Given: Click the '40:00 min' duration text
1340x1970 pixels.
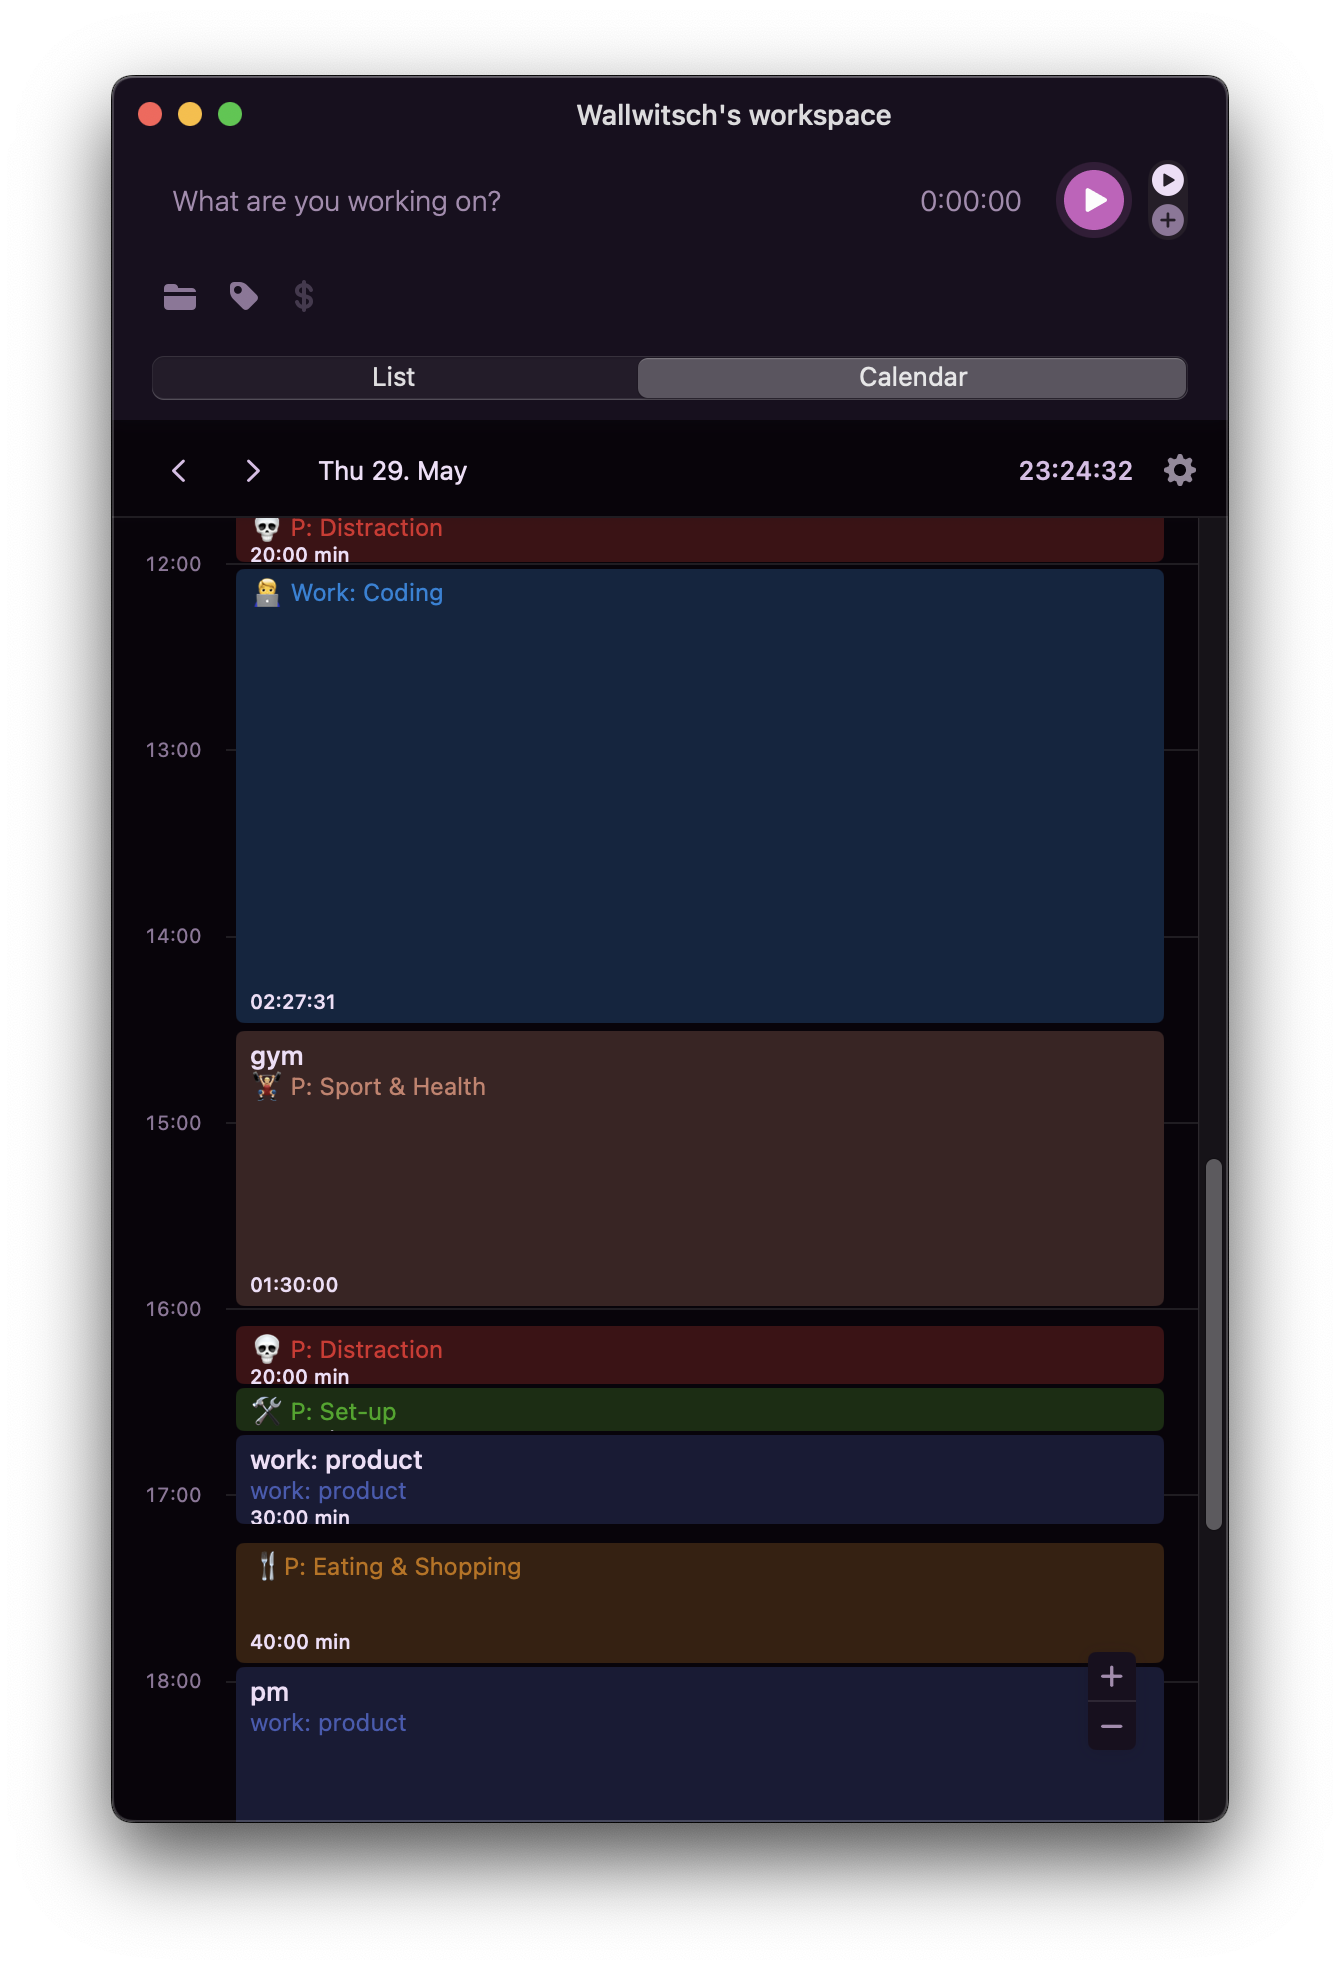Looking at the screenshot, I should point(300,1641).
